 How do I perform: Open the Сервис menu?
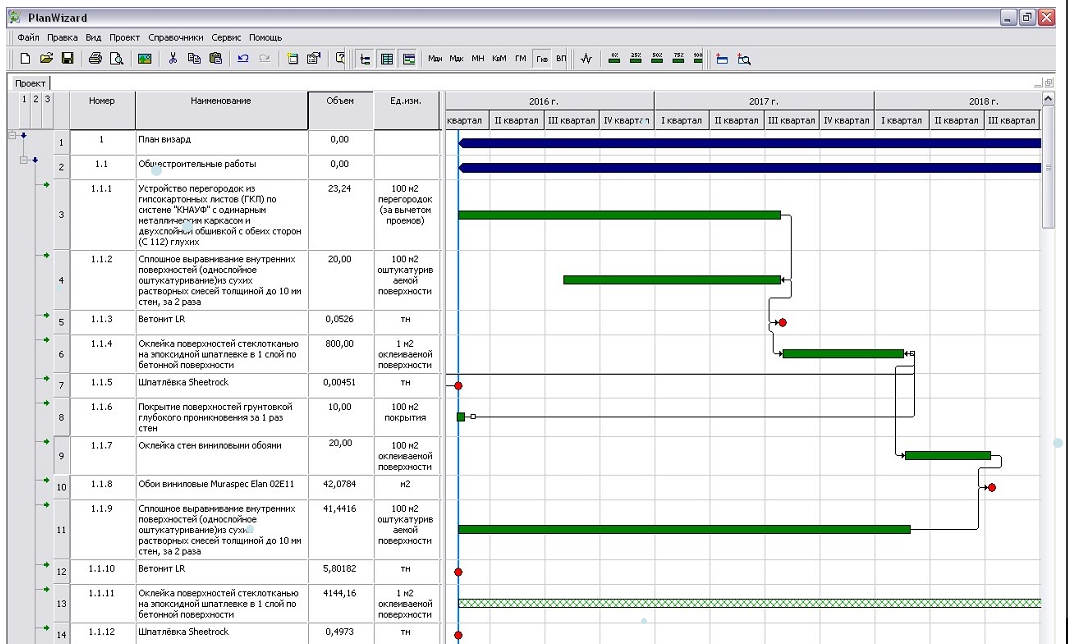(x=226, y=37)
